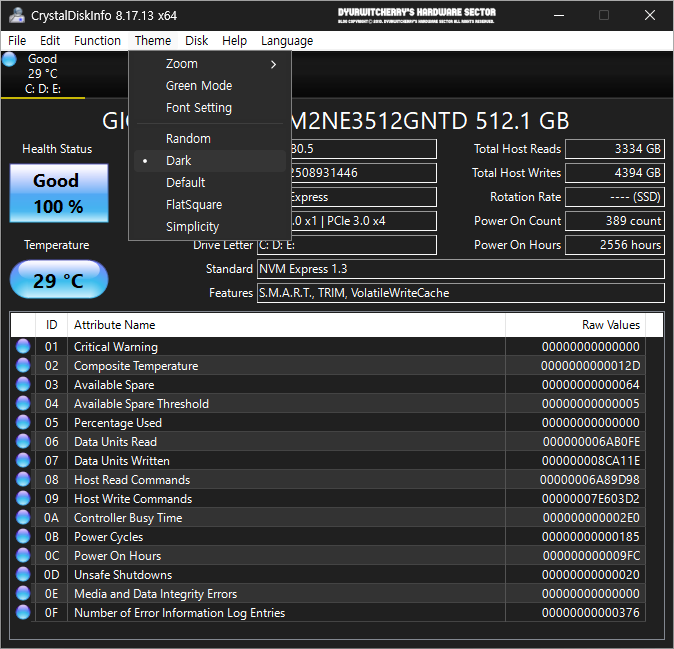Open the Disk menu

coord(196,41)
